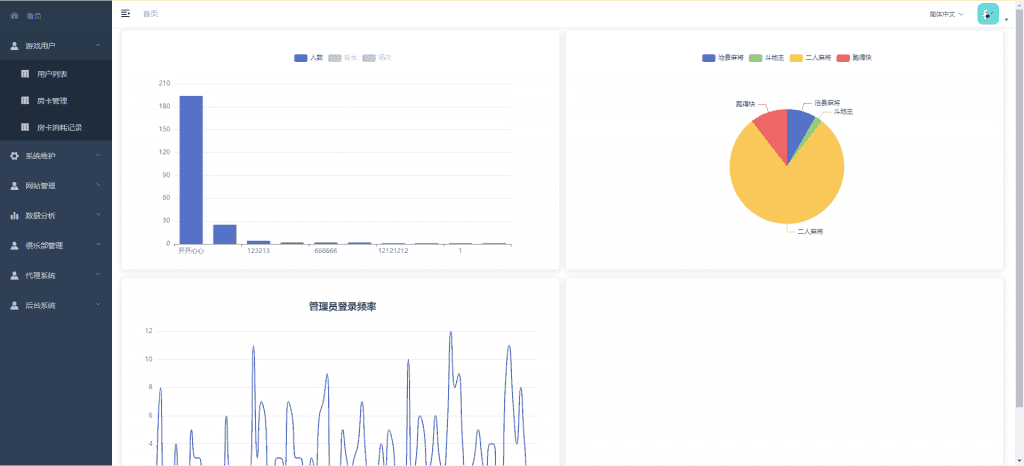Click the caret next to the avatar

pyautogui.click(x=1006, y=20)
